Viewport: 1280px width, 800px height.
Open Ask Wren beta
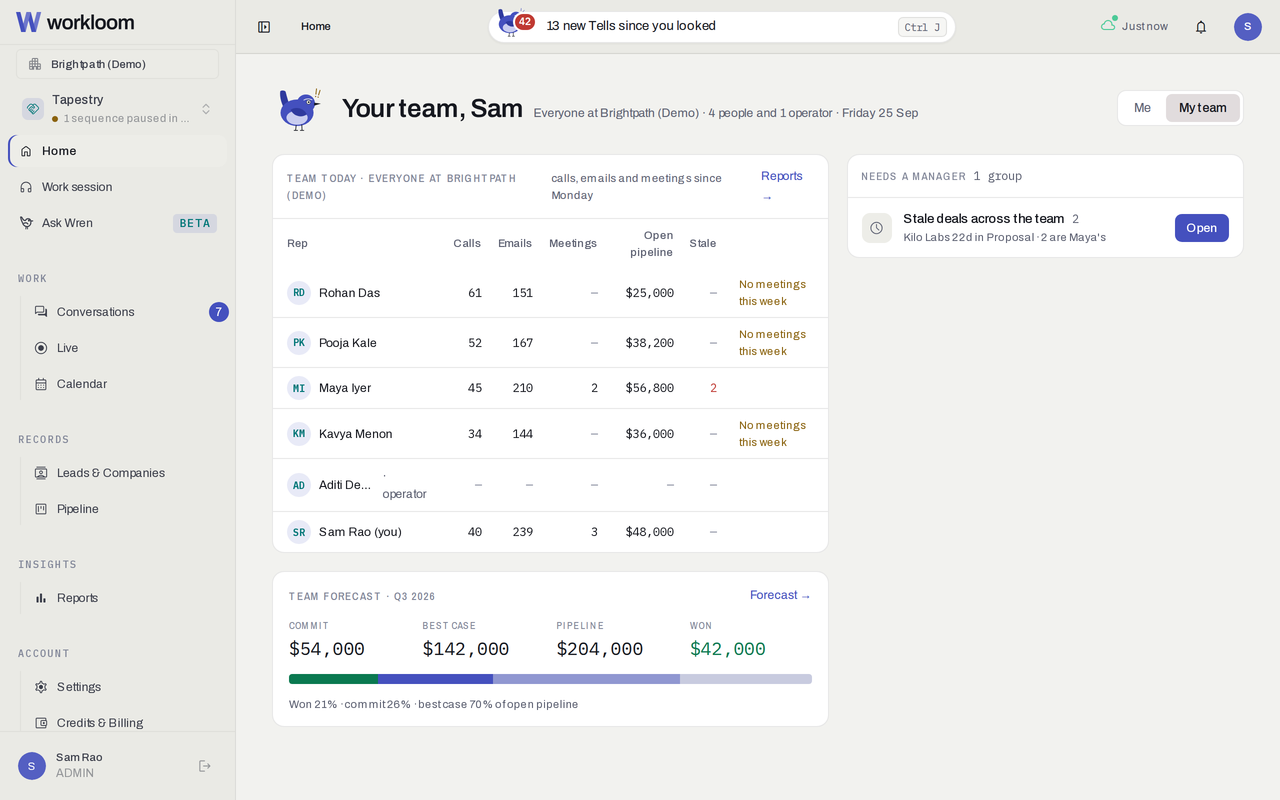tap(118, 223)
